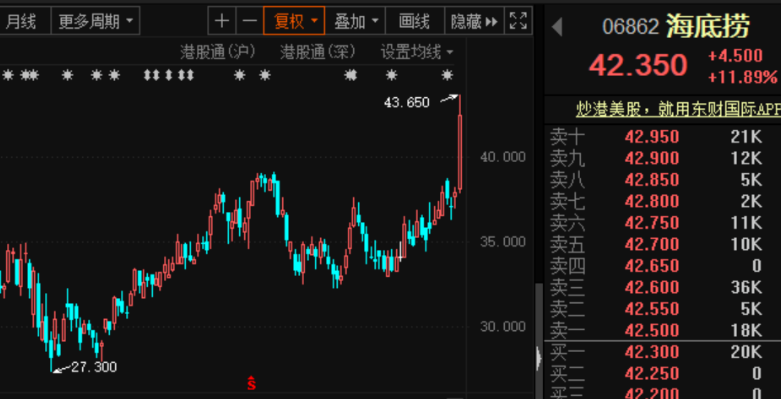Image resolution: width=781 pixels, height=399 pixels.
Task: Click the rightmost star event marker
Action: (x=447, y=75)
